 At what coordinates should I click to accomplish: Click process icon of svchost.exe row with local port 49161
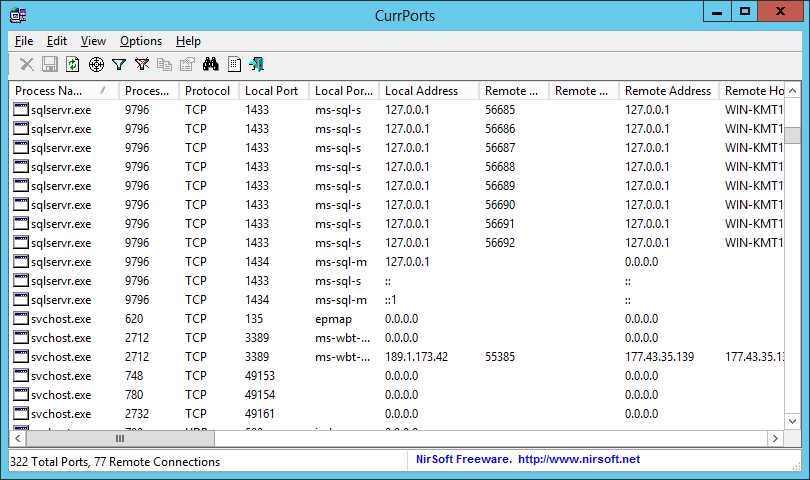[x=21, y=413]
